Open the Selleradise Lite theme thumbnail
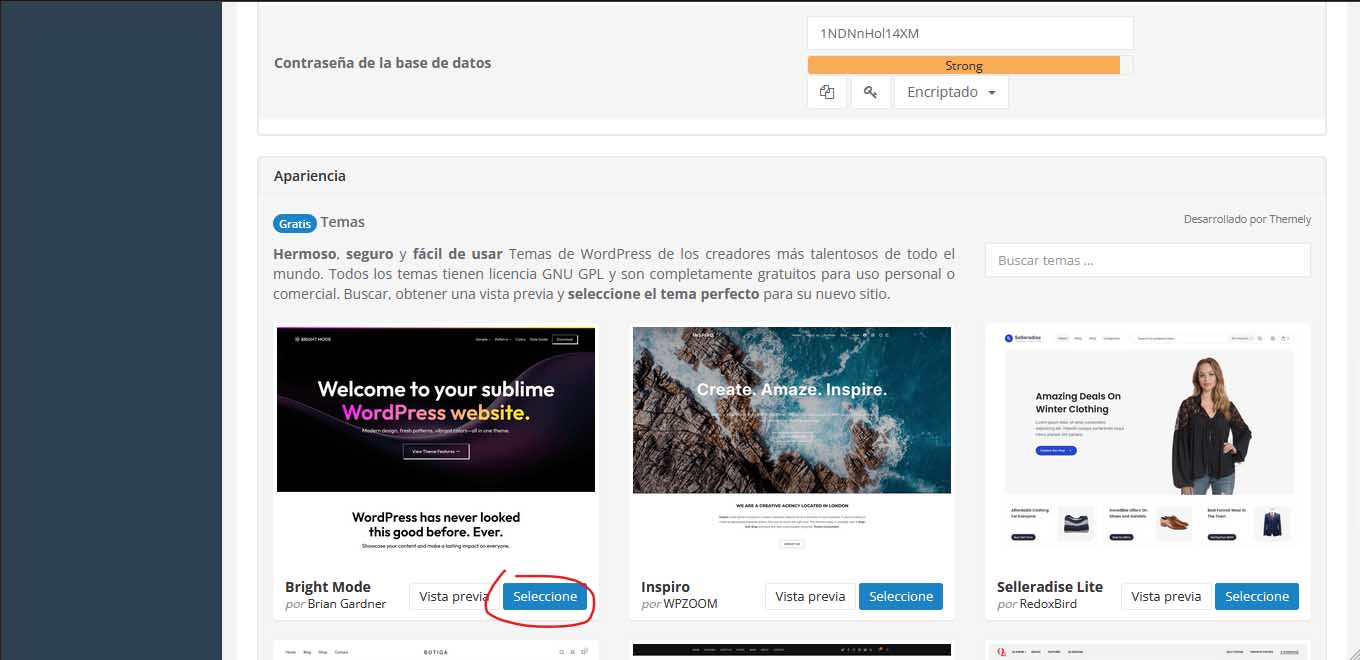The height and width of the screenshot is (660, 1360). 1148,446
